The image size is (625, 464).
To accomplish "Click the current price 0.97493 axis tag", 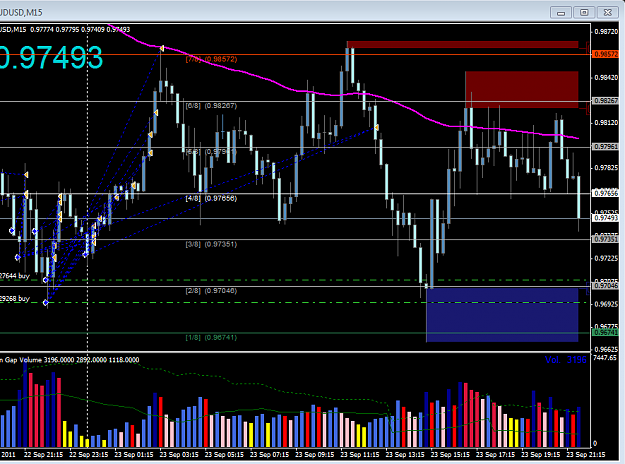I will click(x=605, y=218).
